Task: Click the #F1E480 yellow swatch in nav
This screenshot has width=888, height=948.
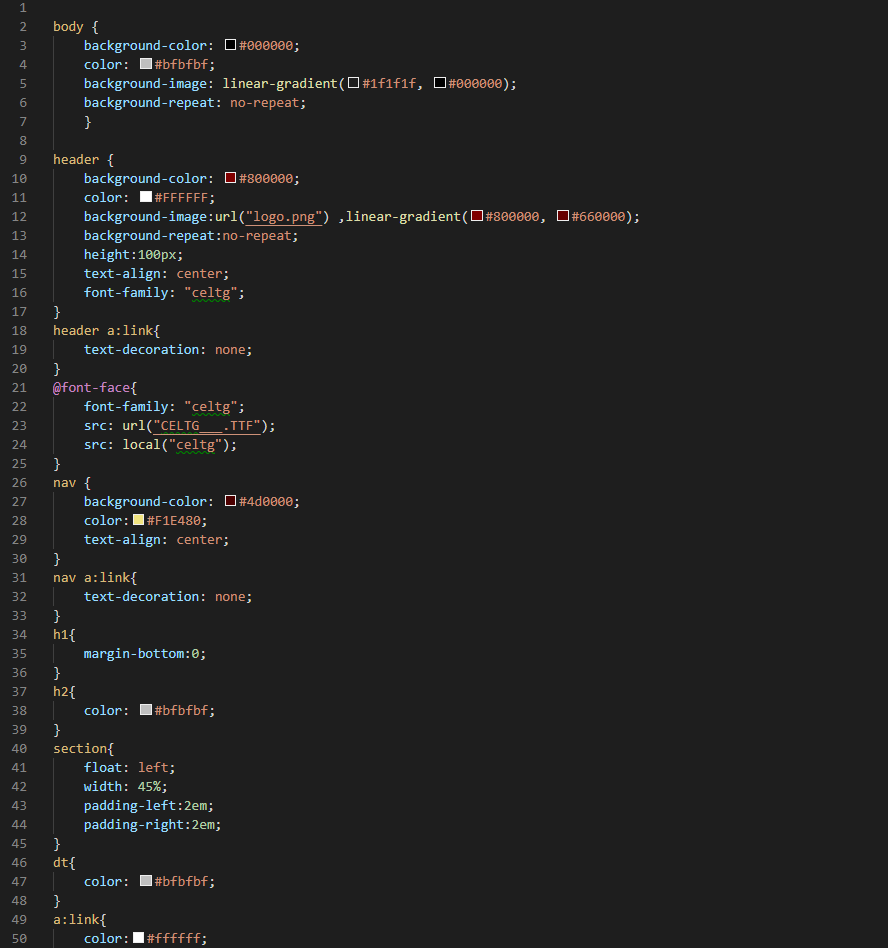Action: coord(139,520)
